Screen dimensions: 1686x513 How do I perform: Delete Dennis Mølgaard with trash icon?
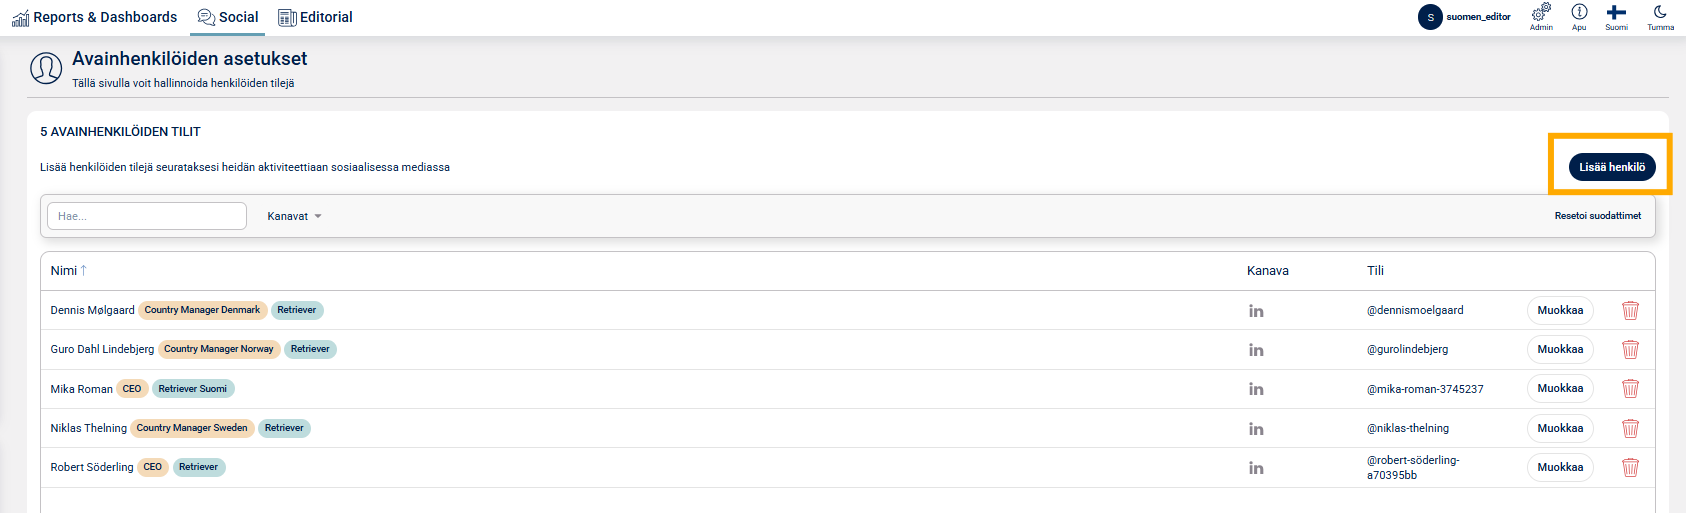point(1630,310)
